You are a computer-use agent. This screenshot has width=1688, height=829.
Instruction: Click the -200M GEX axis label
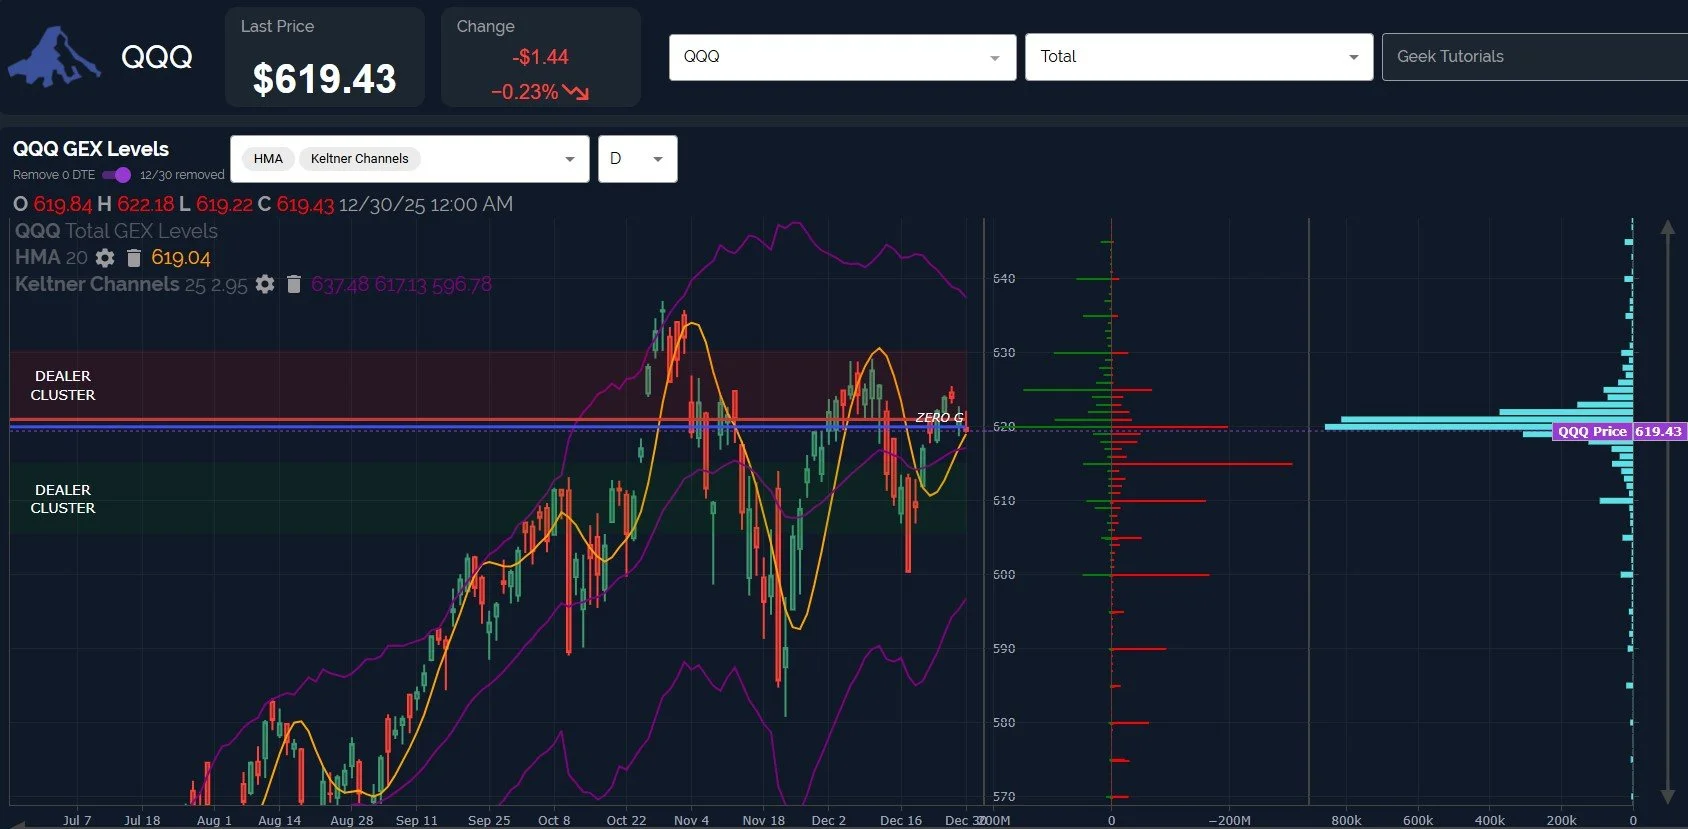pyautogui.click(x=1229, y=820)
